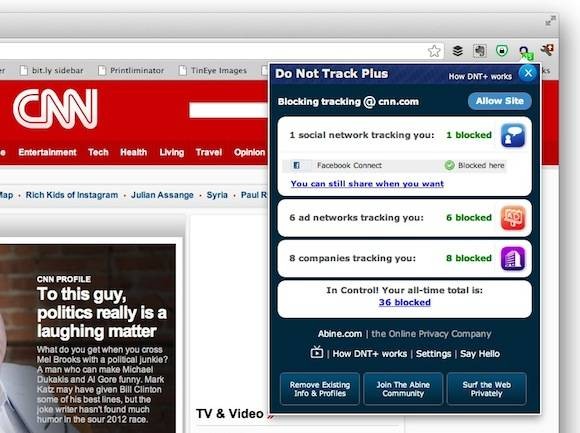Click the Evernote clipper extension icon
Viewport: 580px width, 433px height.
(480, 51)
